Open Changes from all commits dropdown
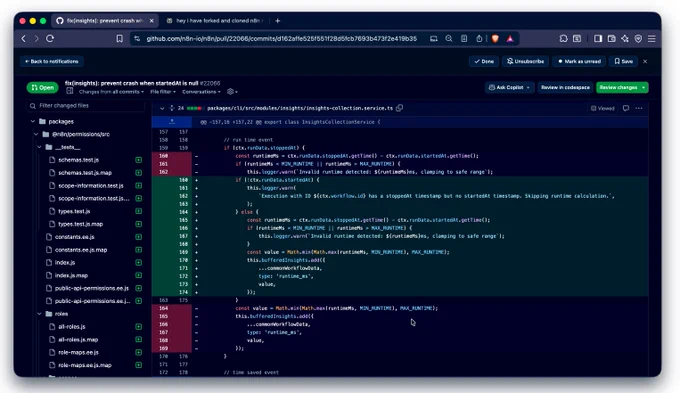The width and height of the screenshot is (680, 393). [111, 92]
